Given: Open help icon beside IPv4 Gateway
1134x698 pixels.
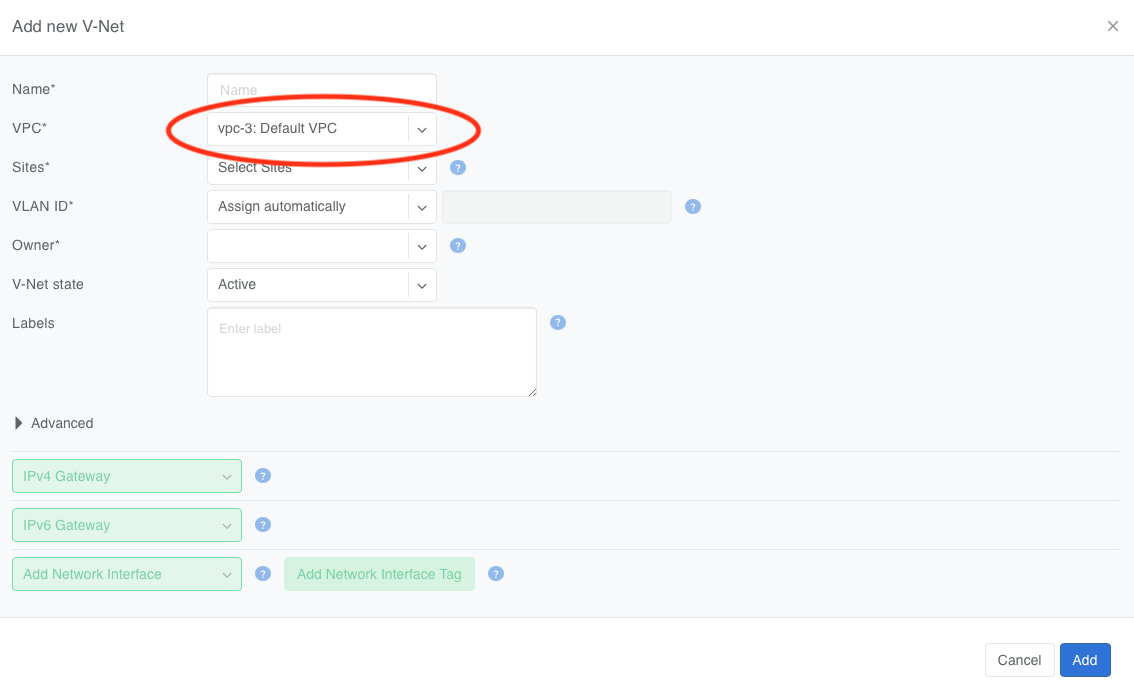Looking at the screenshot, I should click(263, 476).
